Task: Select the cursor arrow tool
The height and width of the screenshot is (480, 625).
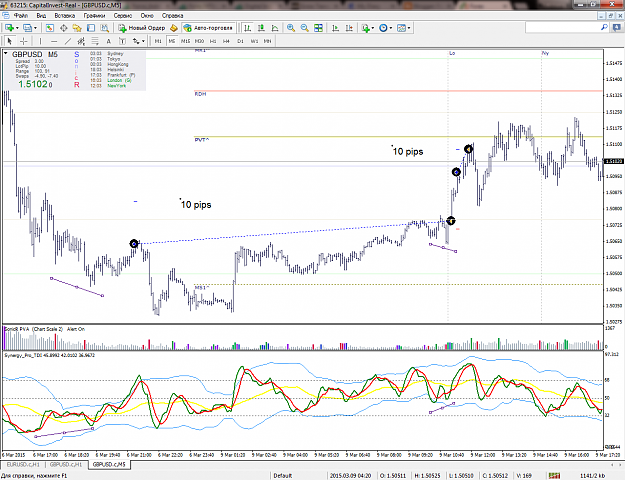Action: pos(10,41)
